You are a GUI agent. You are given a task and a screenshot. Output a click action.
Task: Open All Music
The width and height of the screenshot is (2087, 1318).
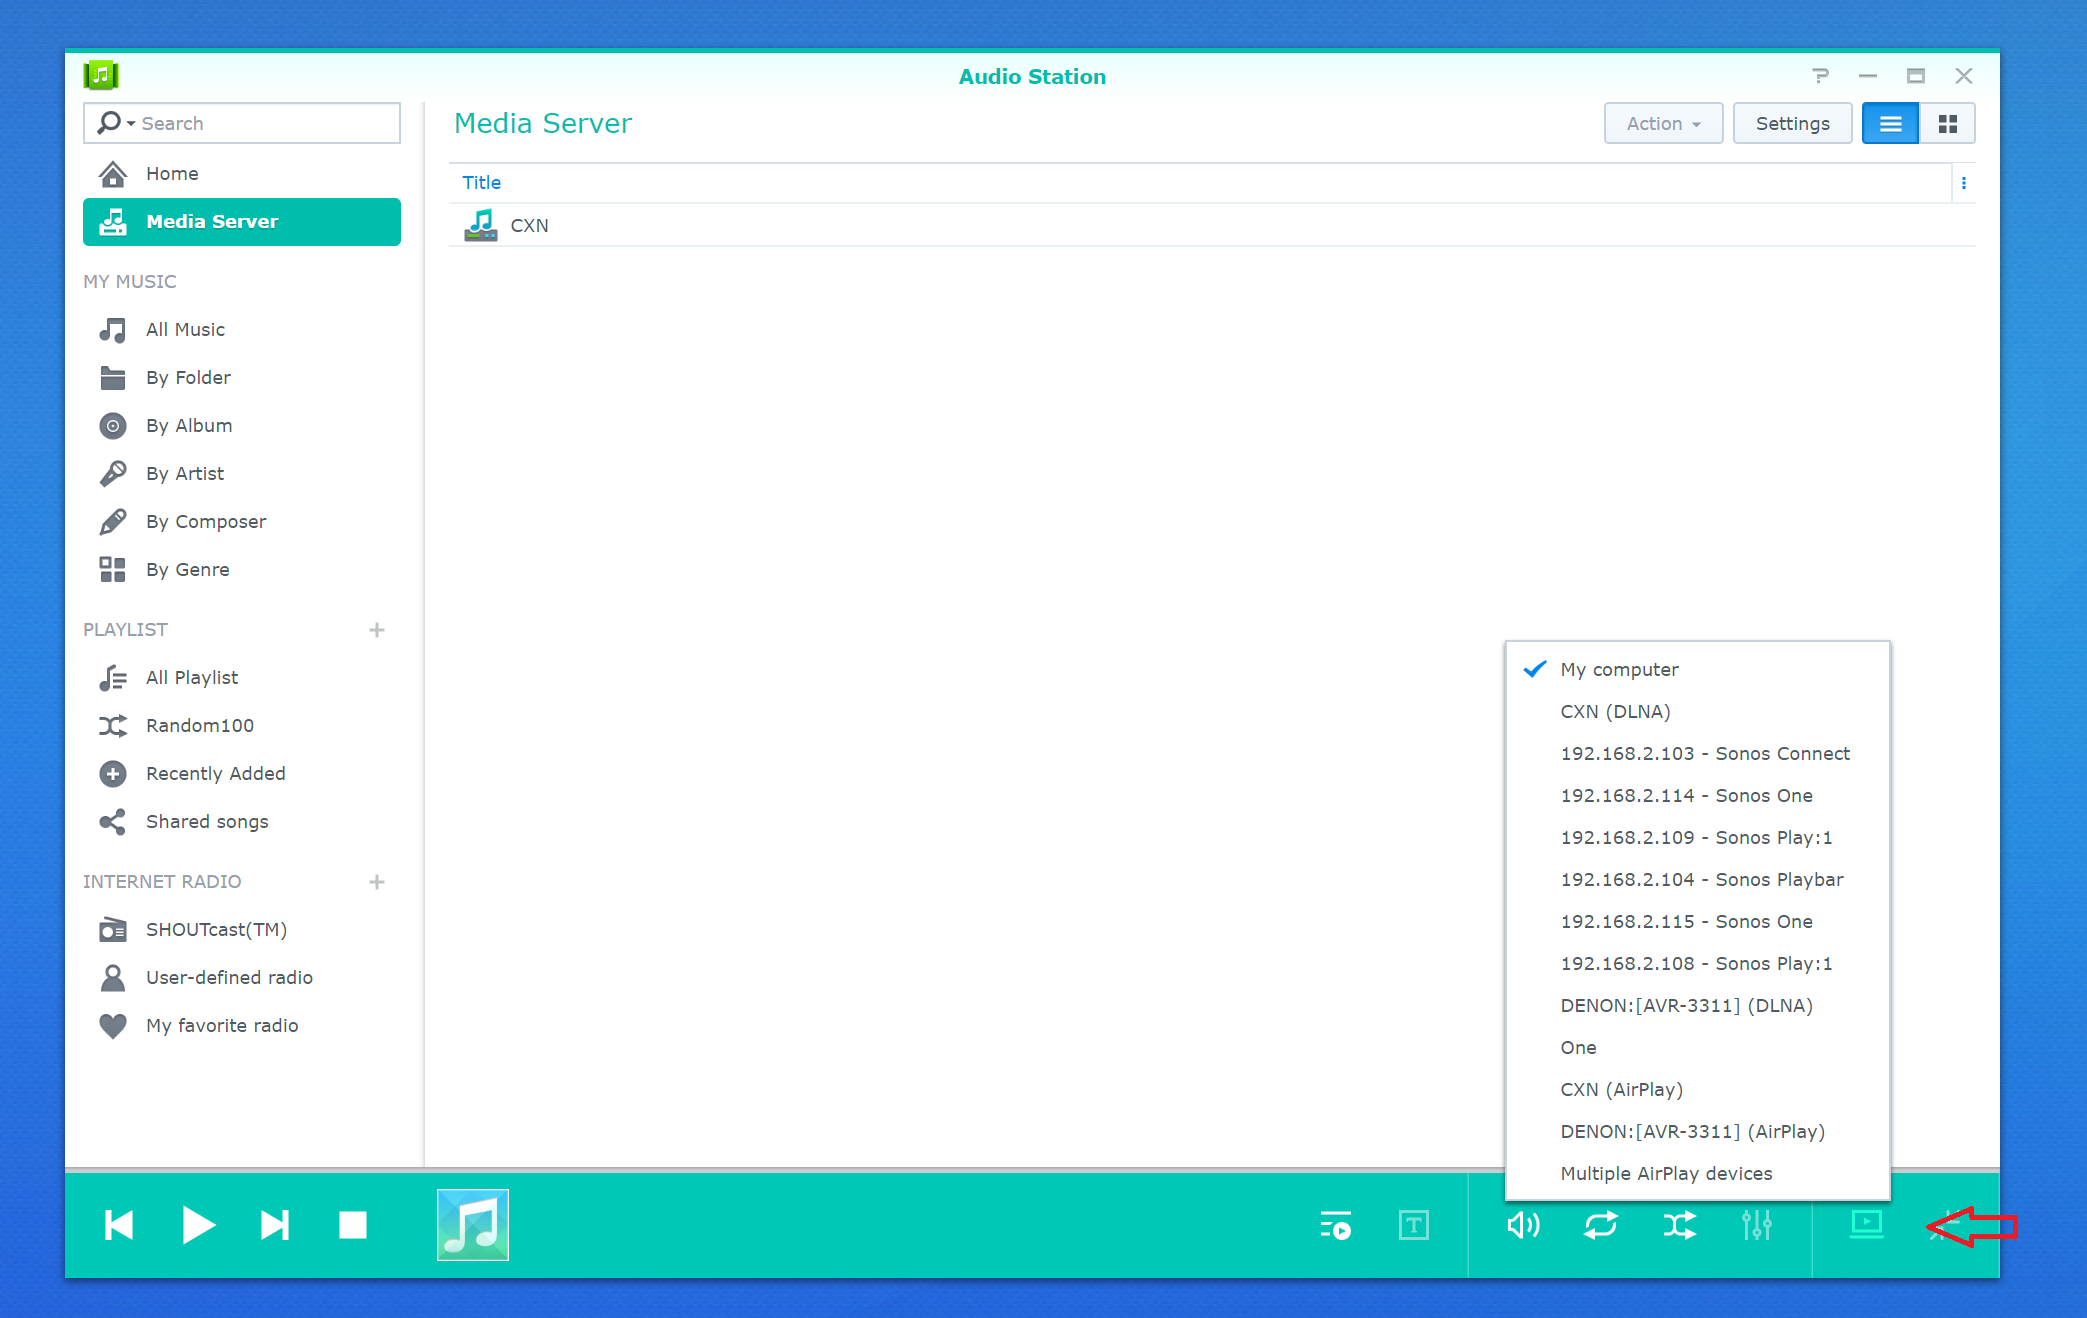coord(242,330)
